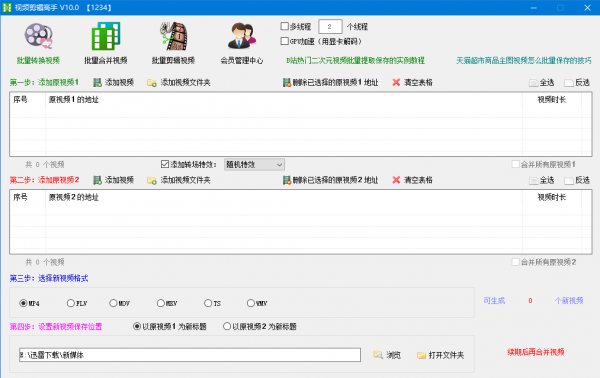This screenshot has height=378, width=600.
Task: Open B站热门二次元视频 tutorial link
Action: pos(355,60)
